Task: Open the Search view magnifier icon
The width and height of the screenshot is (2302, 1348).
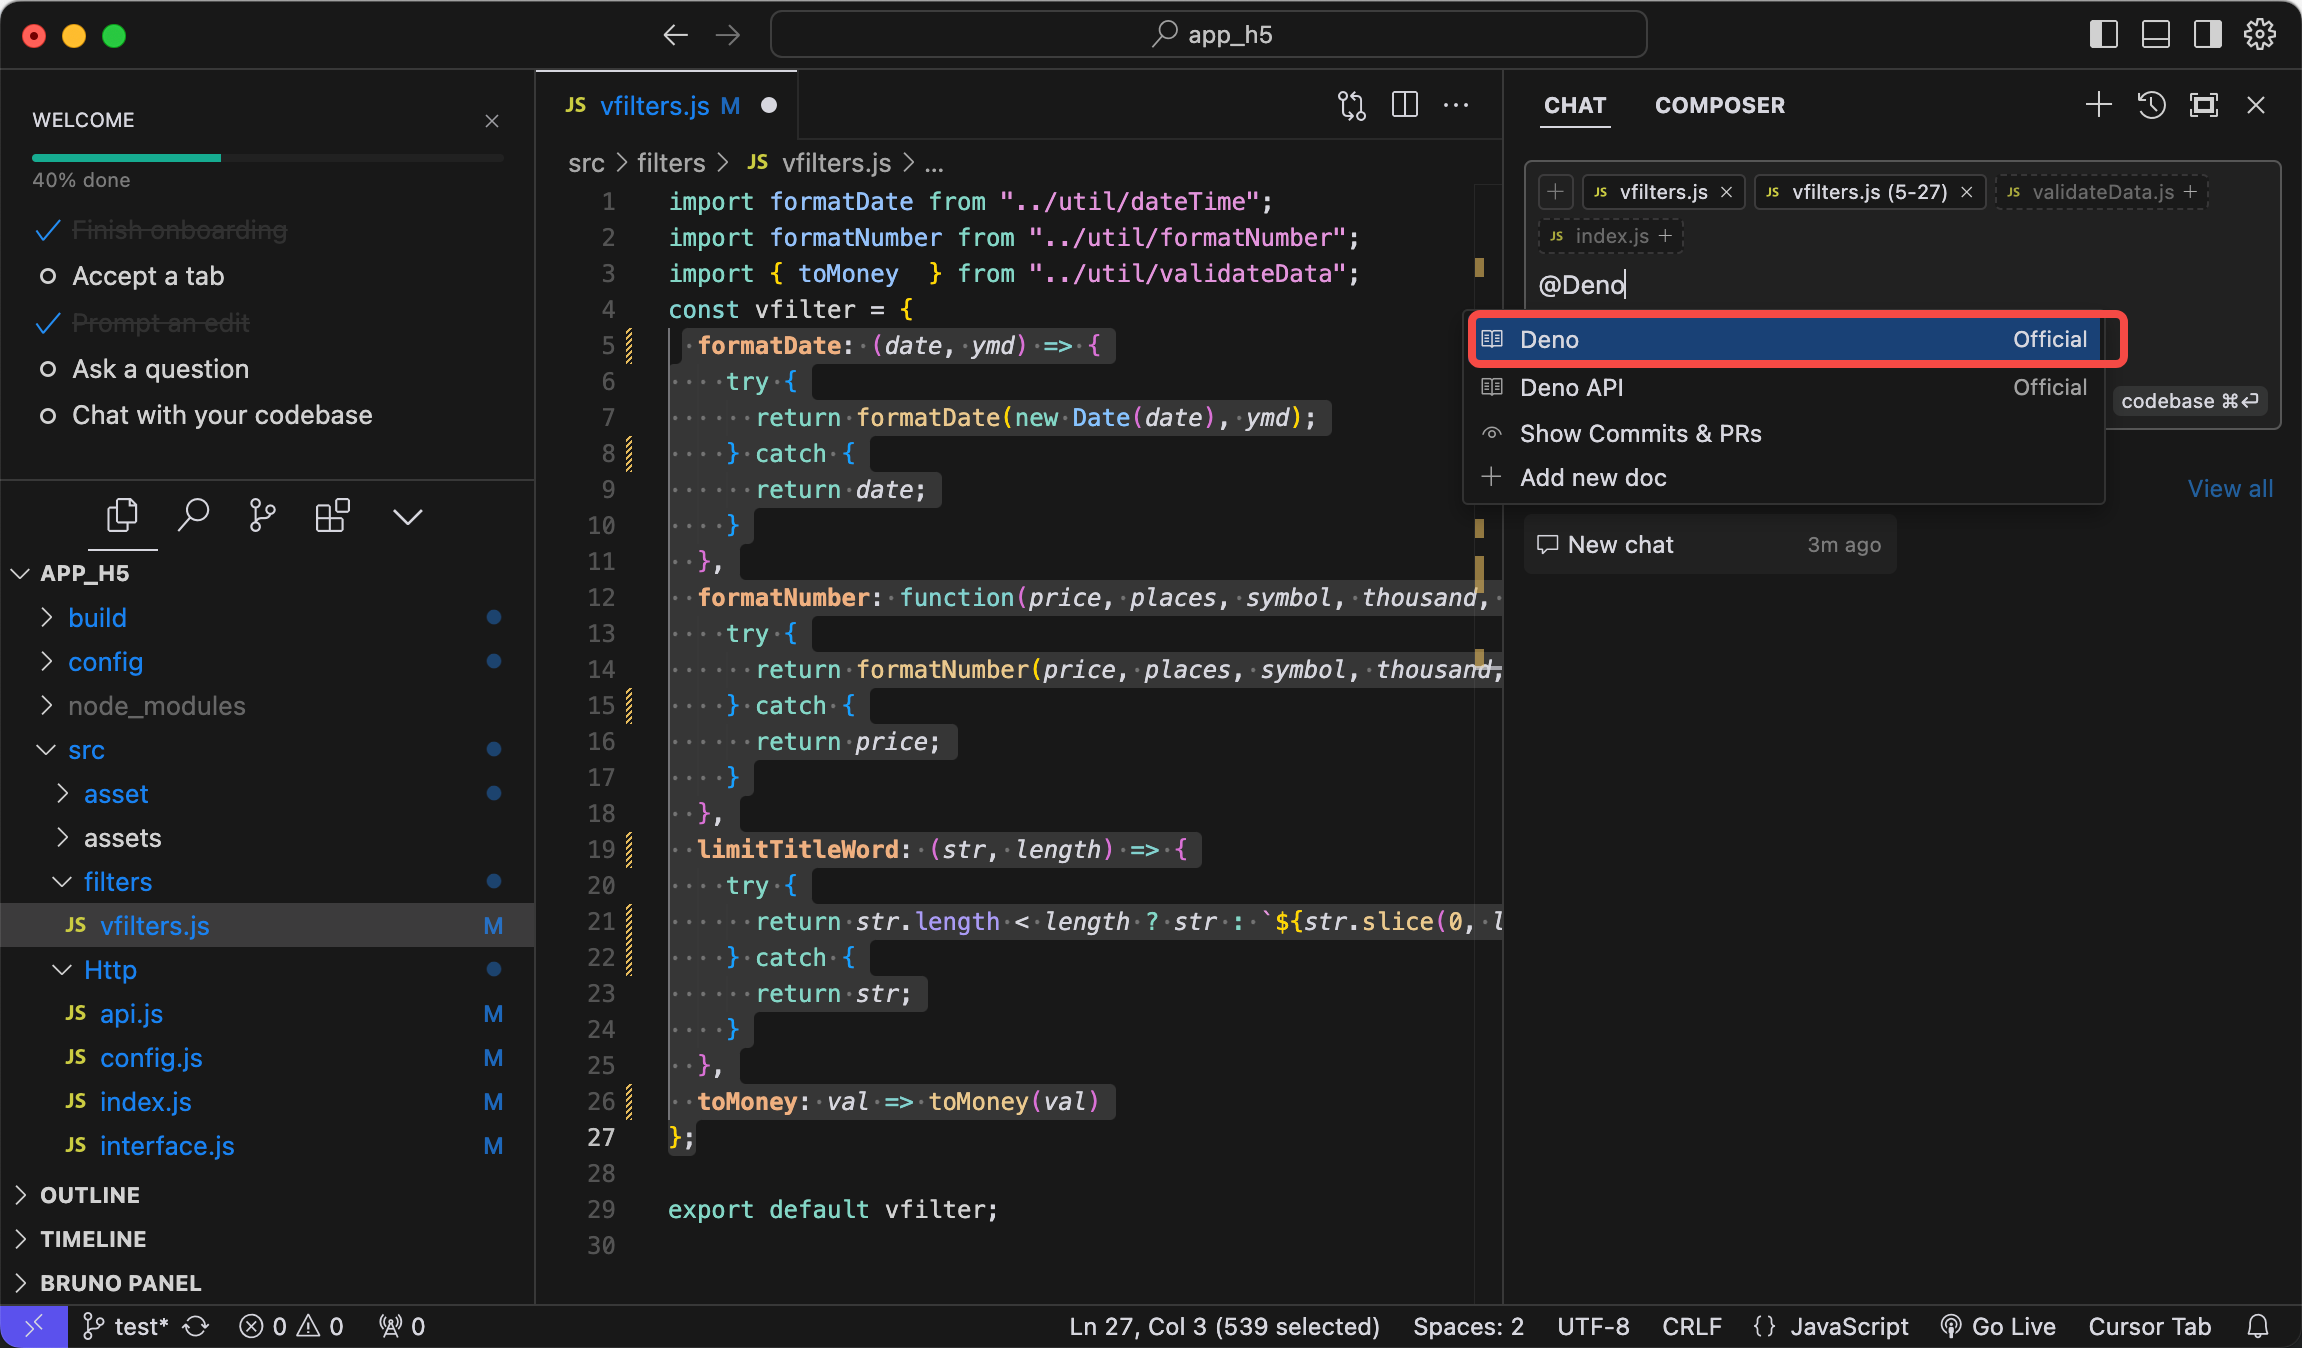Action: tap(193, 516)
